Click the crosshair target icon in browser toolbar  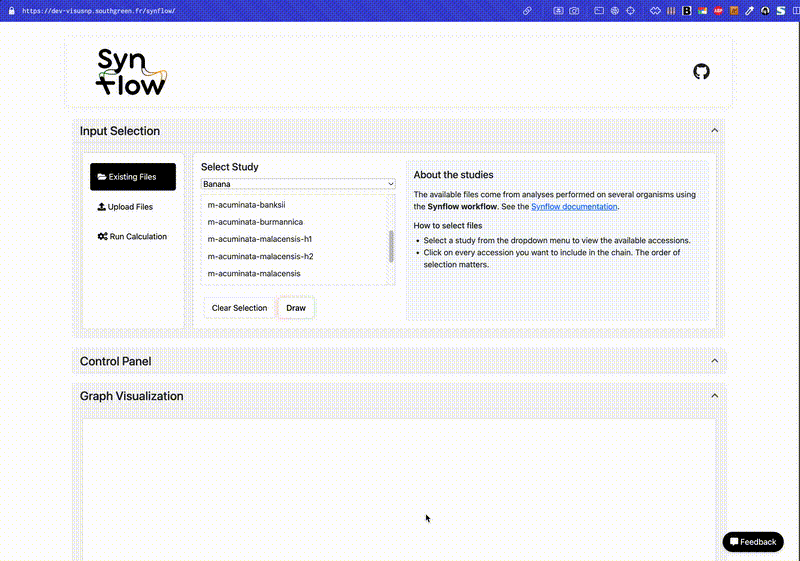(631, 11)
